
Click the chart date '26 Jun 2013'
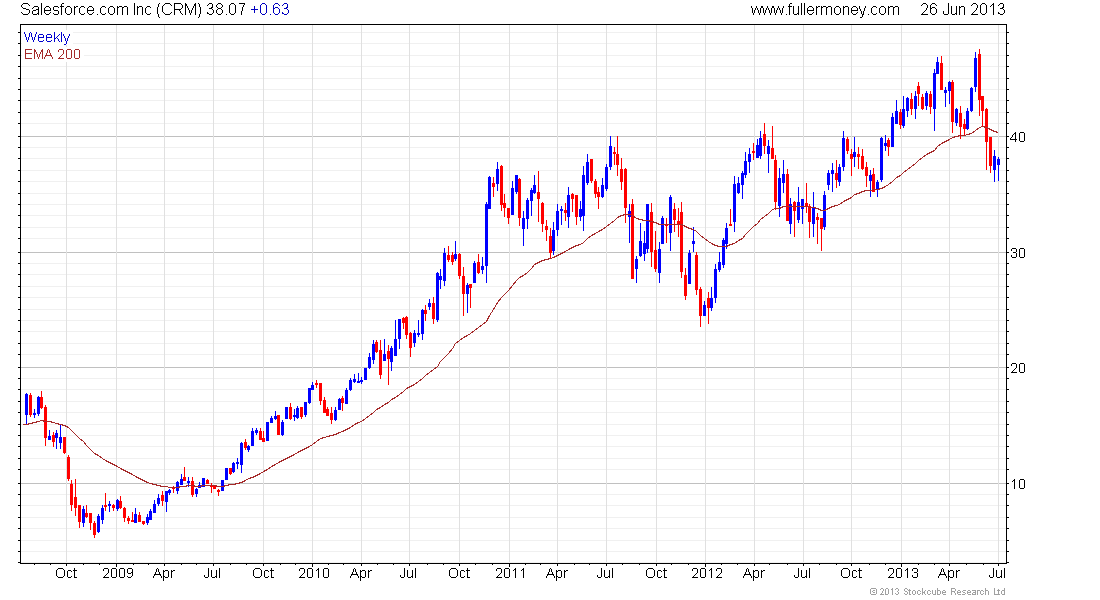[962, 10]
